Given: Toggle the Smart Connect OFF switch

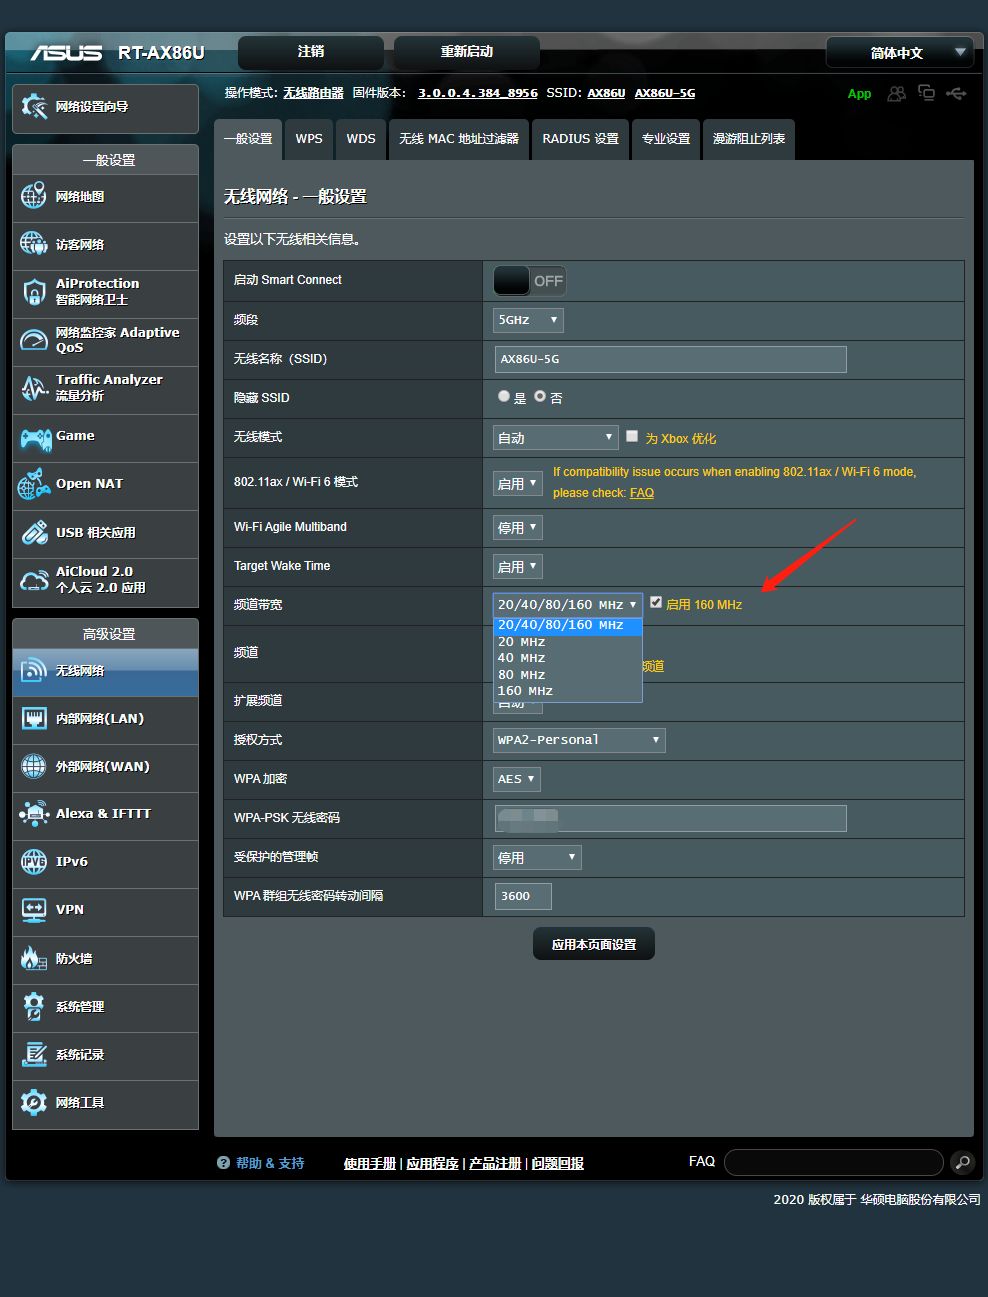Looking at the screenshot, I should [x=529, y=281].
